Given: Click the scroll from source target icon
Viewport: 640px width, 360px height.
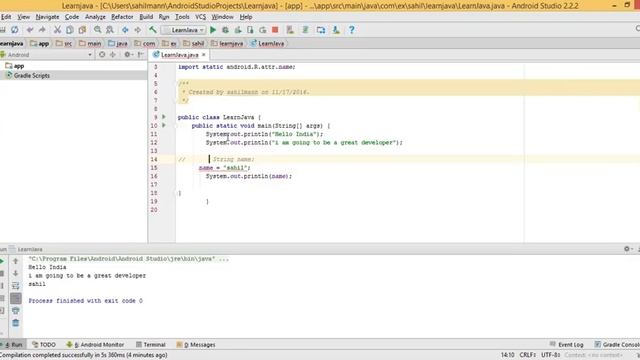Looking at the screenshot, I should [102, 55].
